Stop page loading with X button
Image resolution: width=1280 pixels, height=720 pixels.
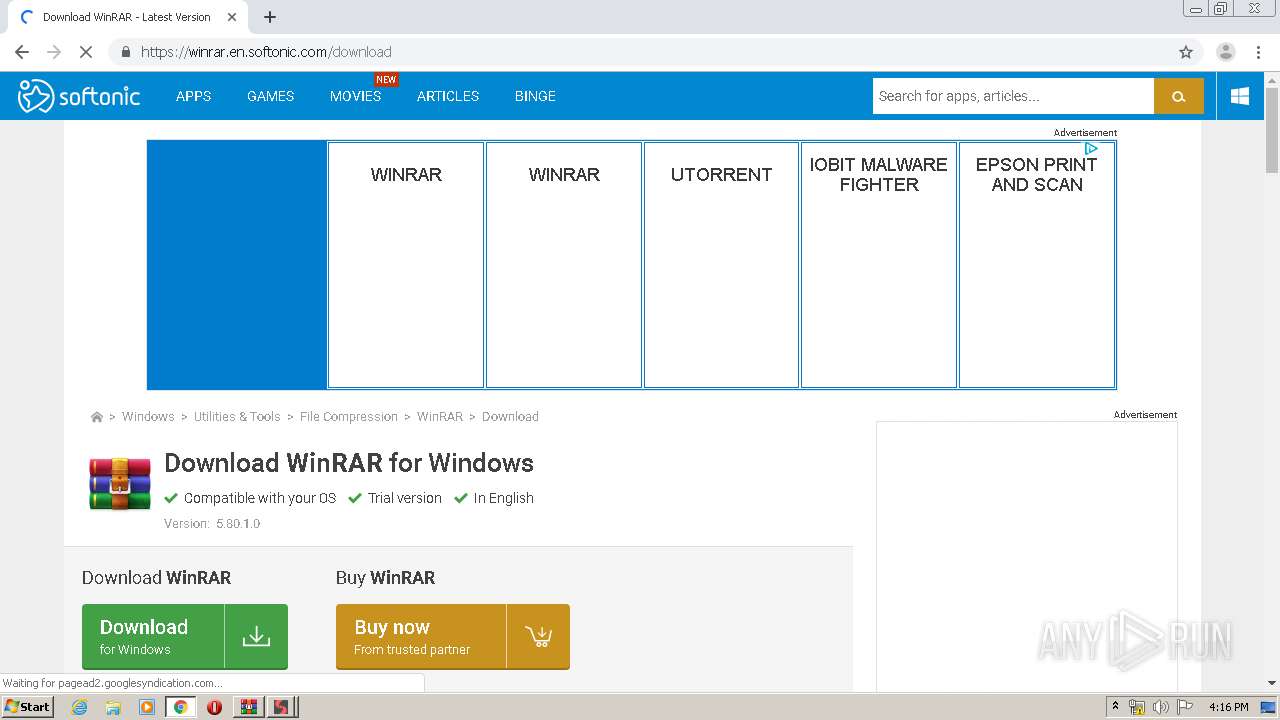86,52
